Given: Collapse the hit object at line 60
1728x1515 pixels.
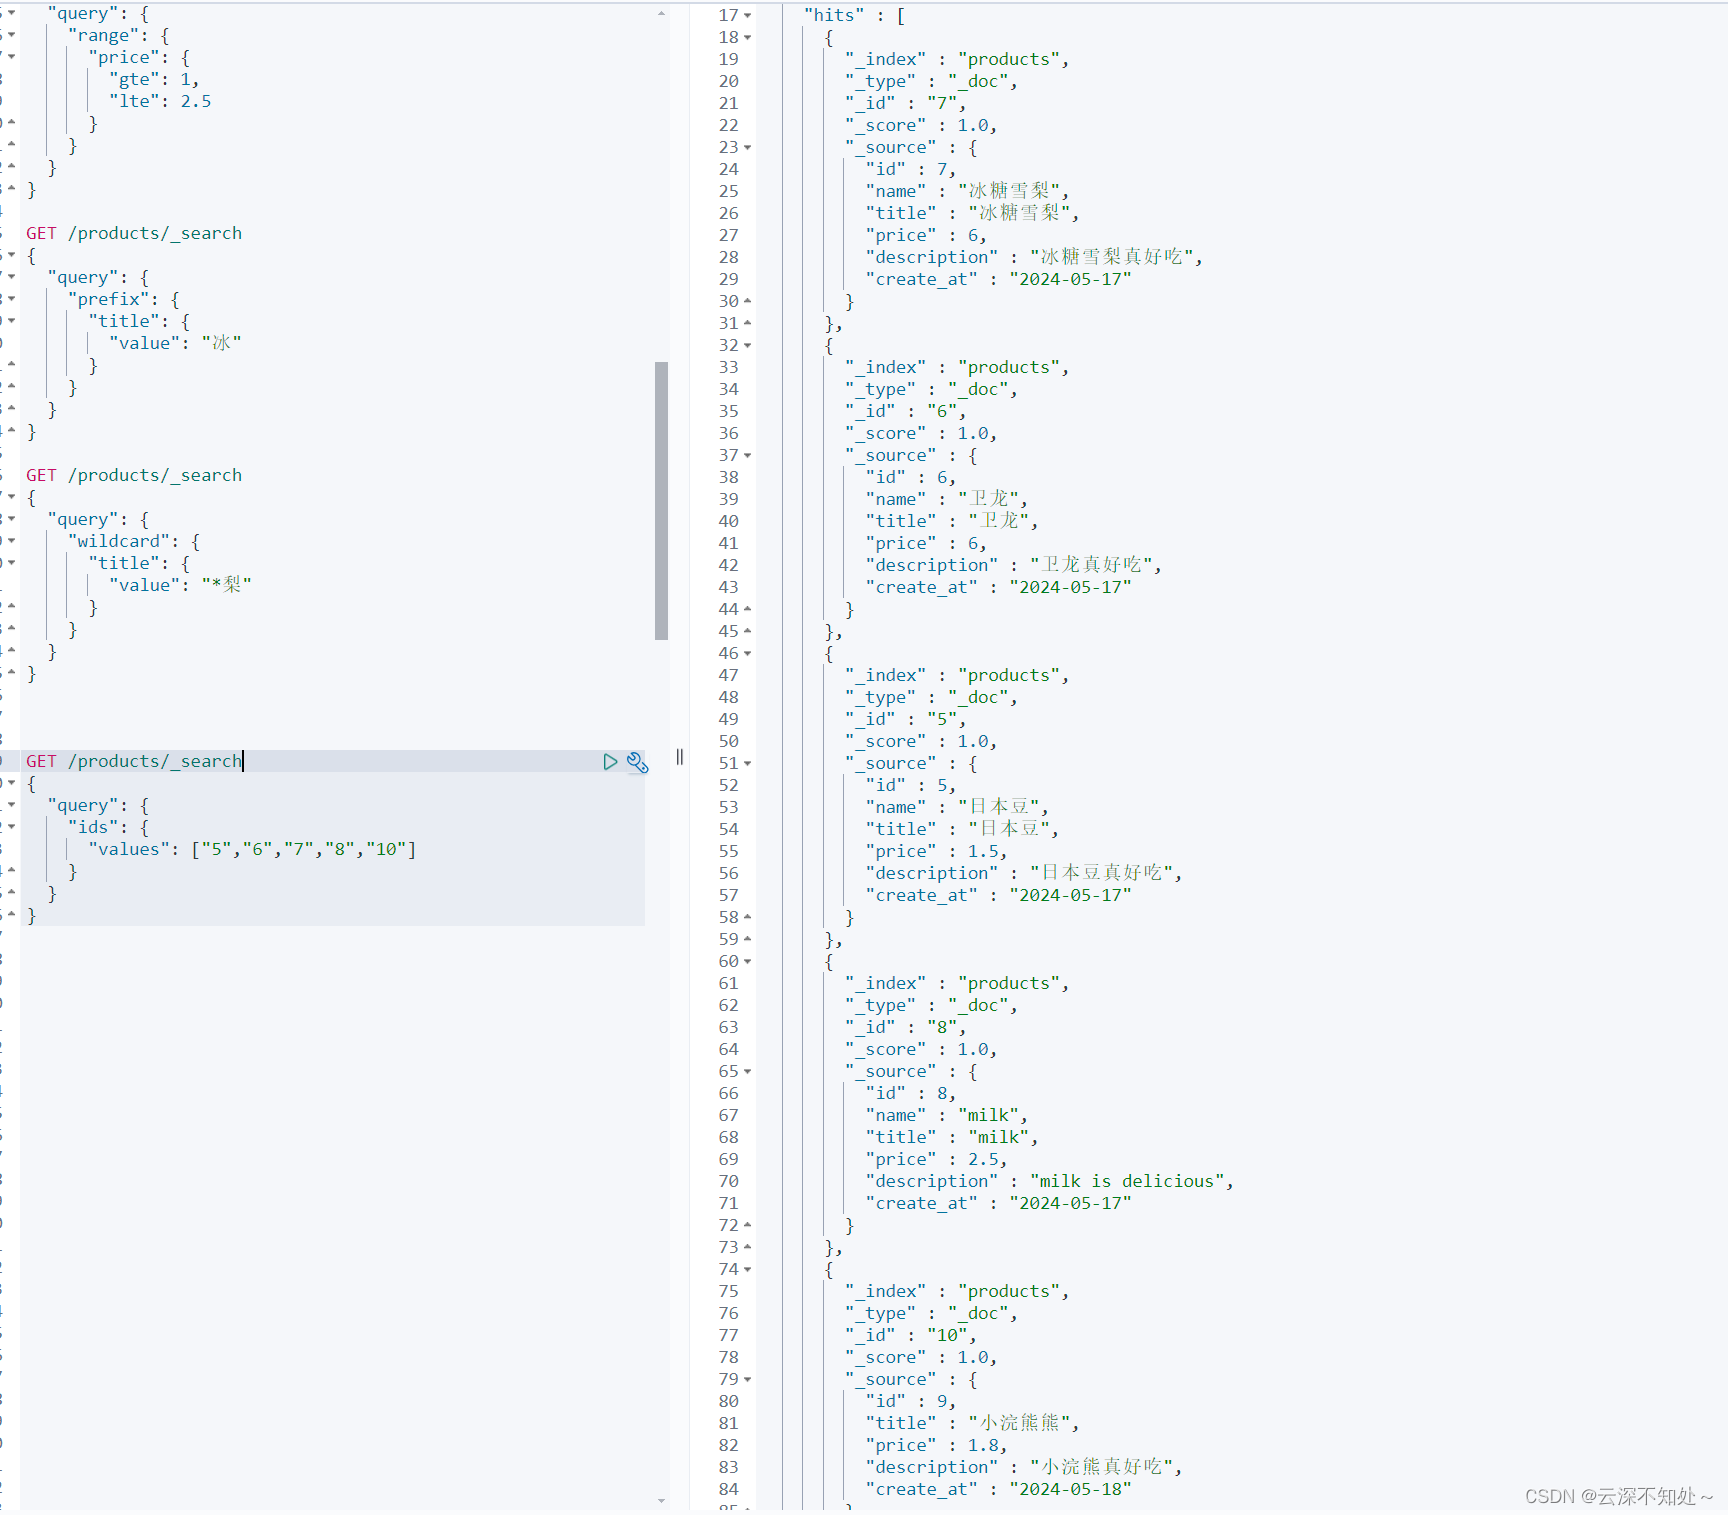Looking at the screenshot, I should 747,962.
